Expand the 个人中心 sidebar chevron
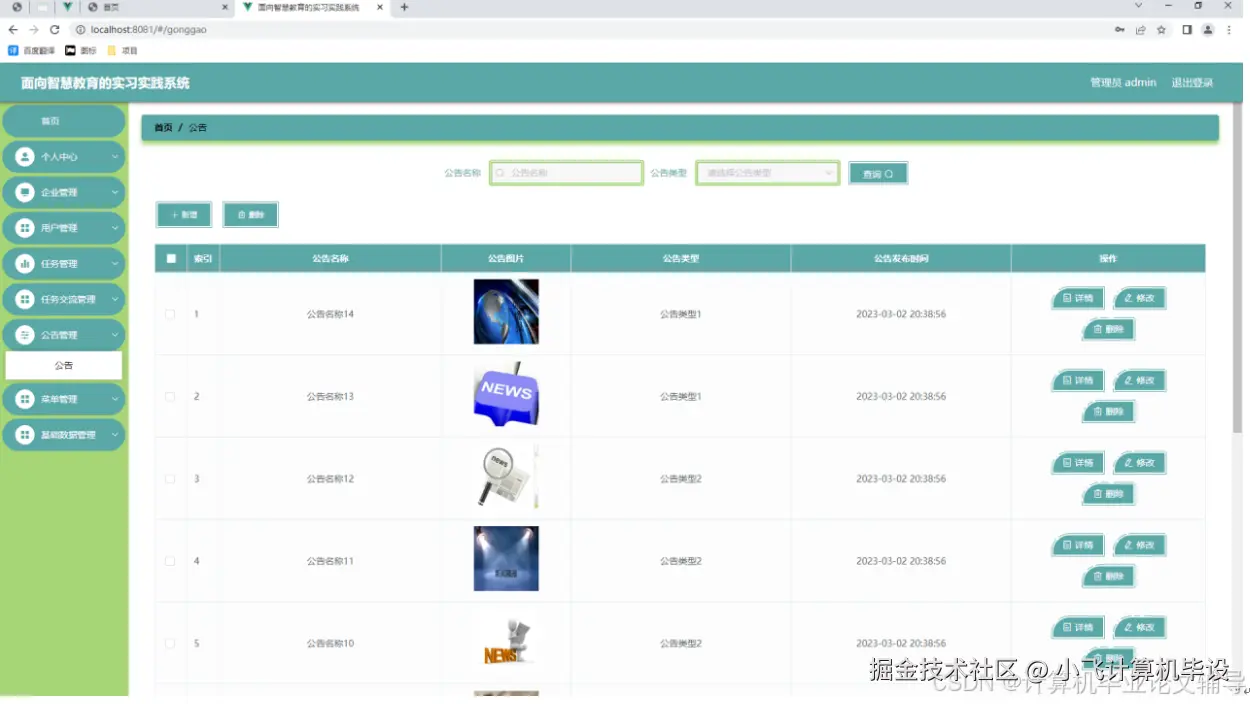 click(x=114, y=157)
